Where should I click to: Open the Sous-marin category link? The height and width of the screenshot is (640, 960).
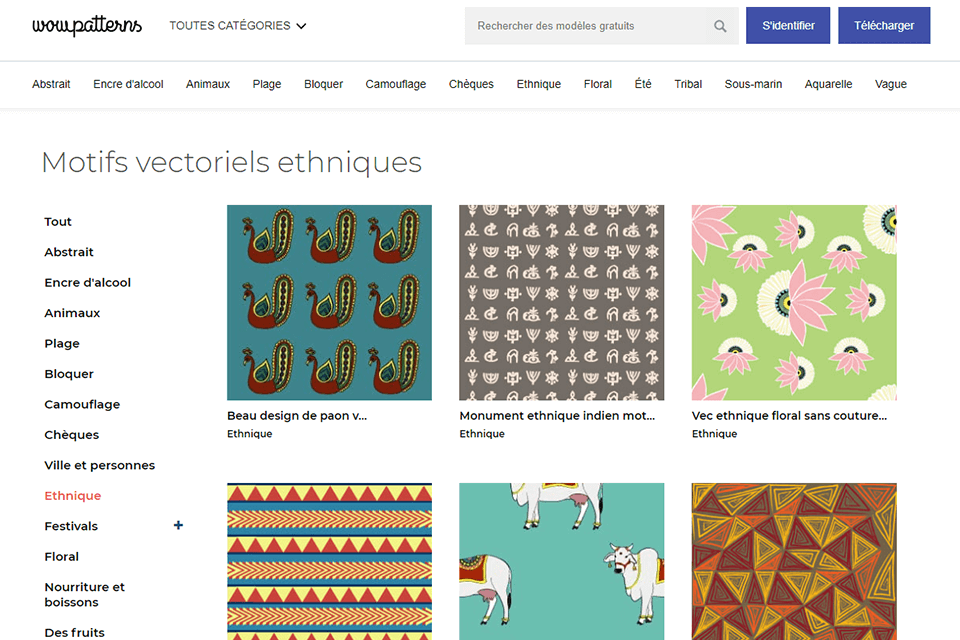(x=753, y=84)
